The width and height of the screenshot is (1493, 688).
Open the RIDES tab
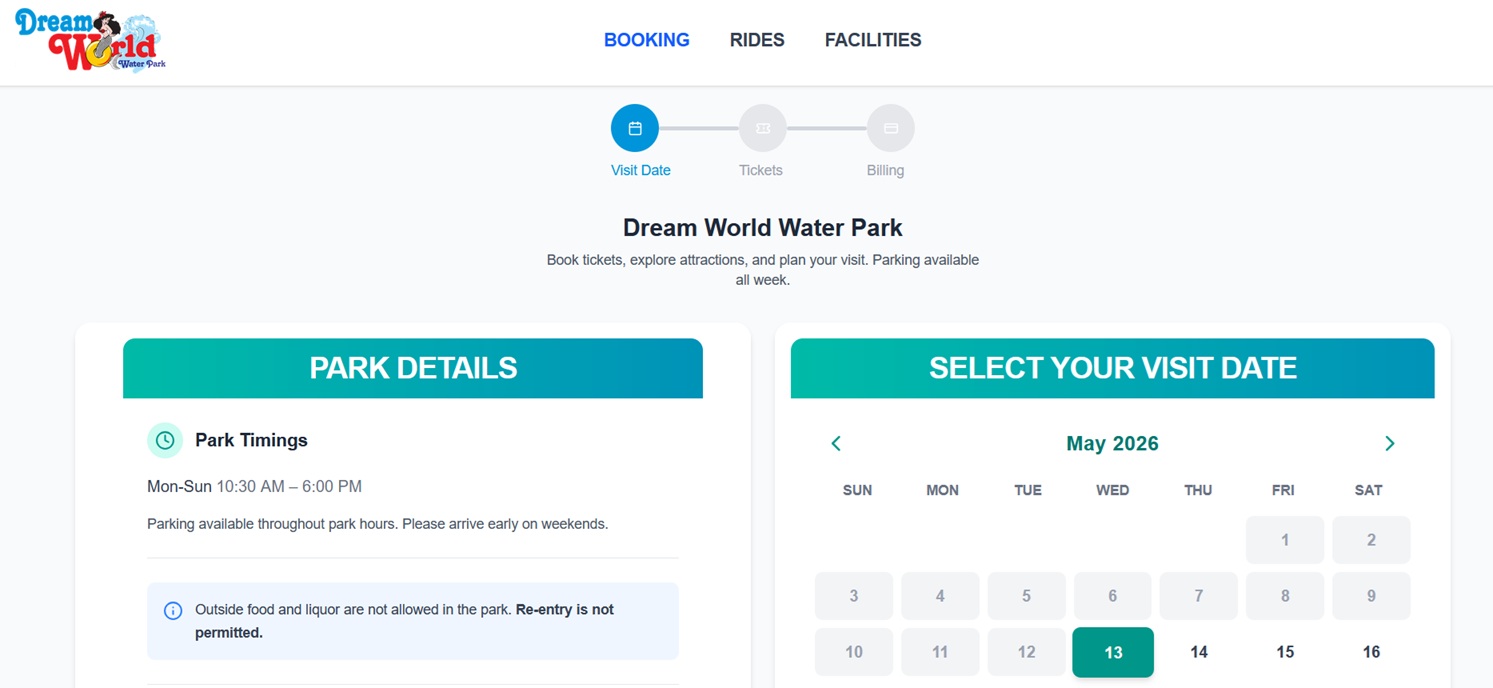pyautogui.click(x=757, y=40)
